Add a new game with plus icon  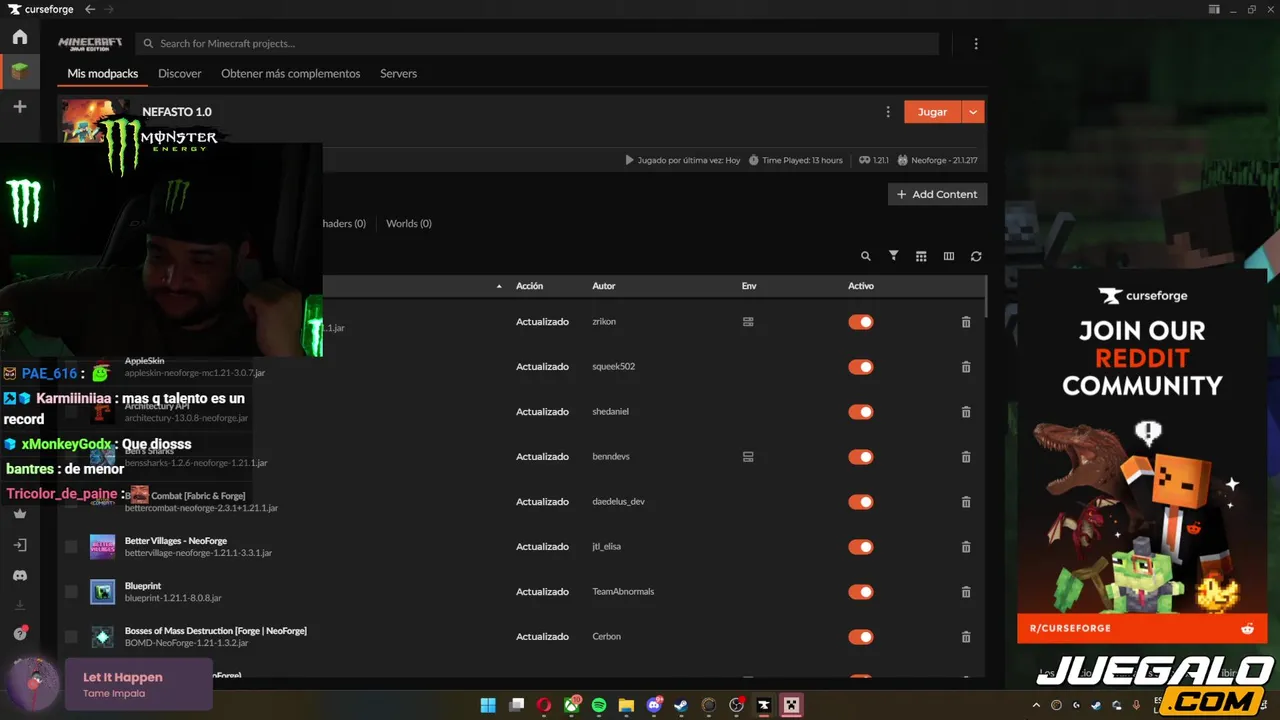point(20,106)
